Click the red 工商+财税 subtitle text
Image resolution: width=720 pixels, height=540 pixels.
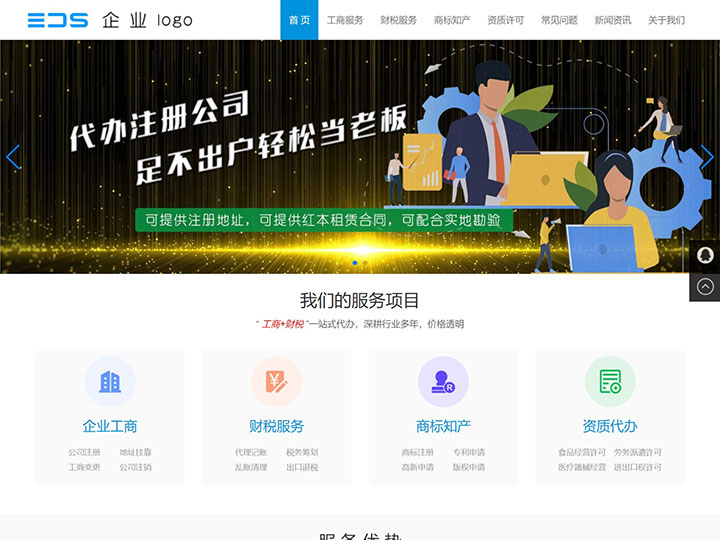point(282,324)
